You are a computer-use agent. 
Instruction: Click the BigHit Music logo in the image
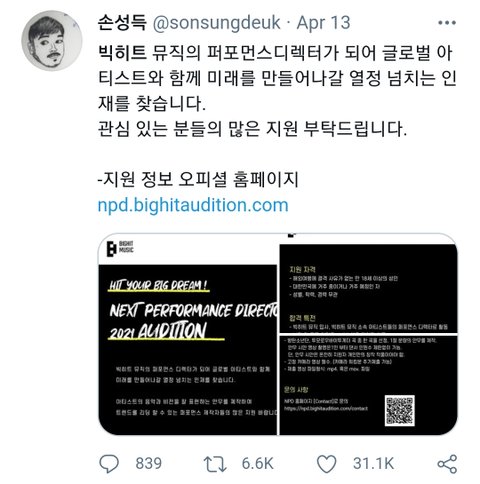point(120,249)
